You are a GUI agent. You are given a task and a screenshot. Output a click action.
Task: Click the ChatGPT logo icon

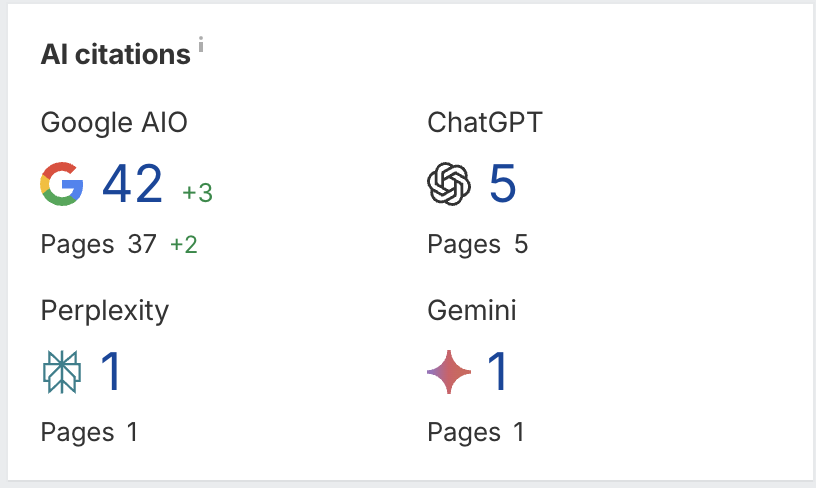click(448, 185)
